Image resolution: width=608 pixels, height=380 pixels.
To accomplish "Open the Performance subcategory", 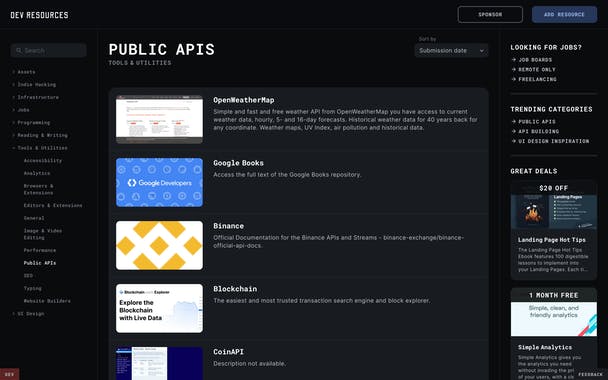I will (x=40, y=250).
